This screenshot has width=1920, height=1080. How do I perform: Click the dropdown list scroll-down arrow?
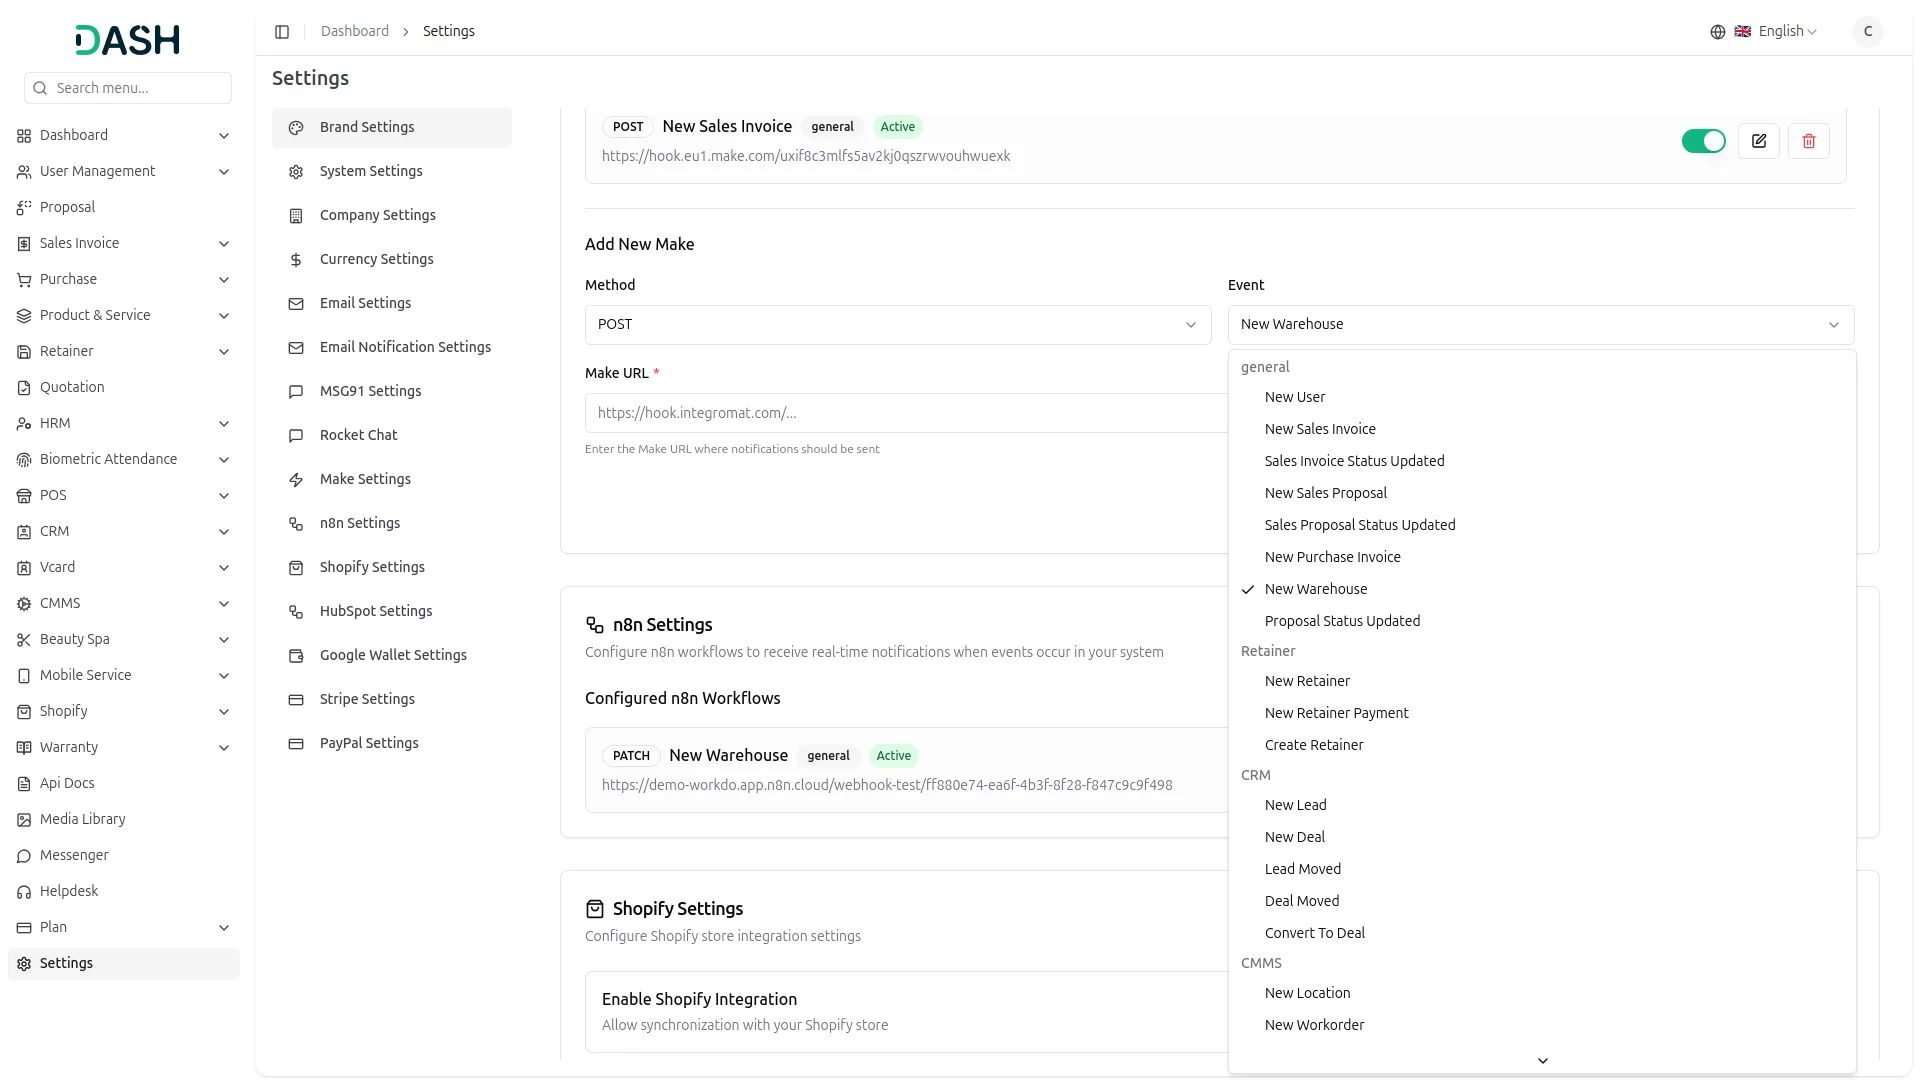click(1542, 1061)
